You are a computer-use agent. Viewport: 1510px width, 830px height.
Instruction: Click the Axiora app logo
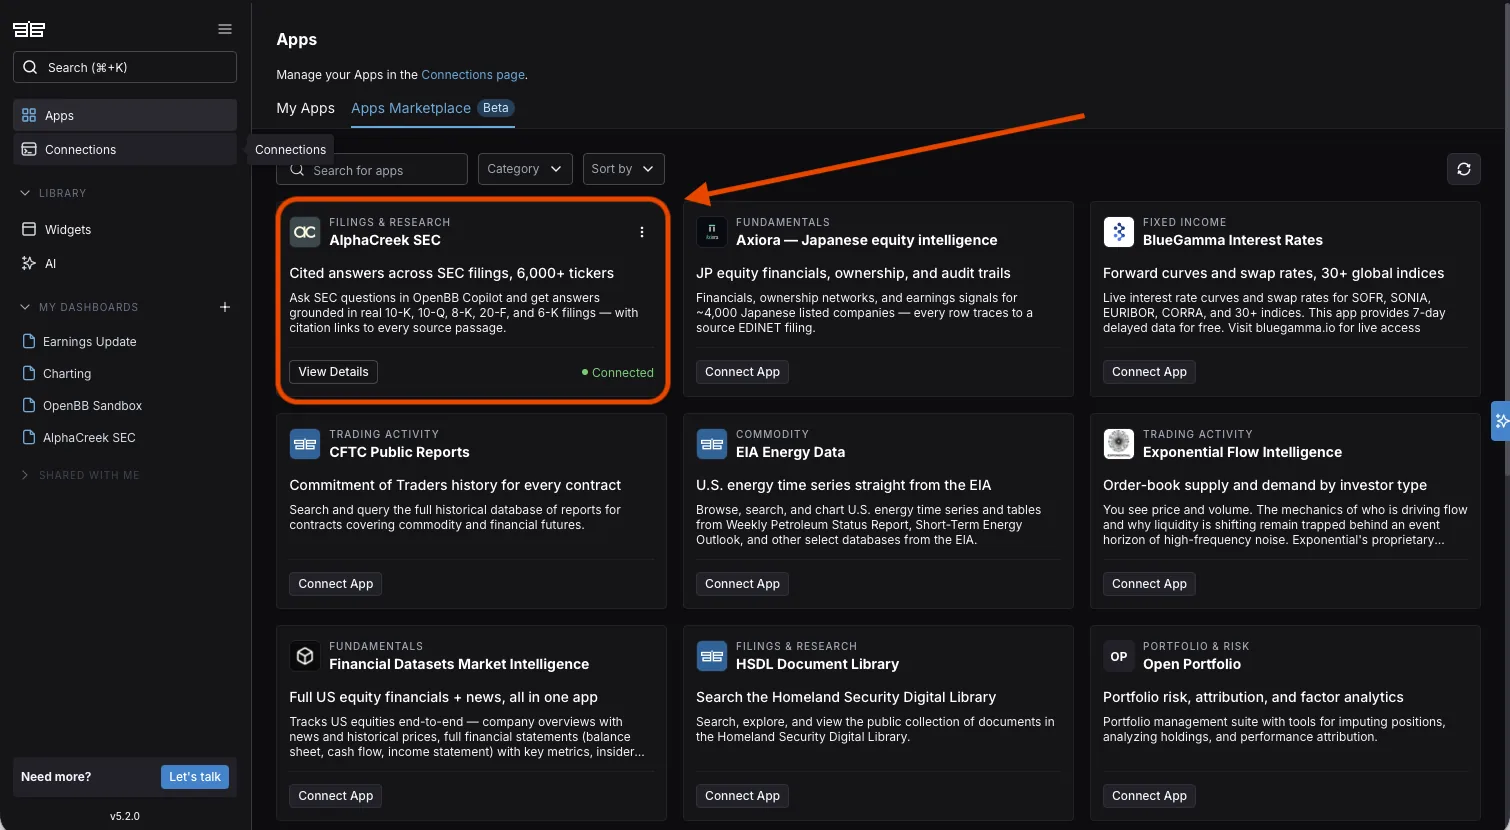point(712,232)
